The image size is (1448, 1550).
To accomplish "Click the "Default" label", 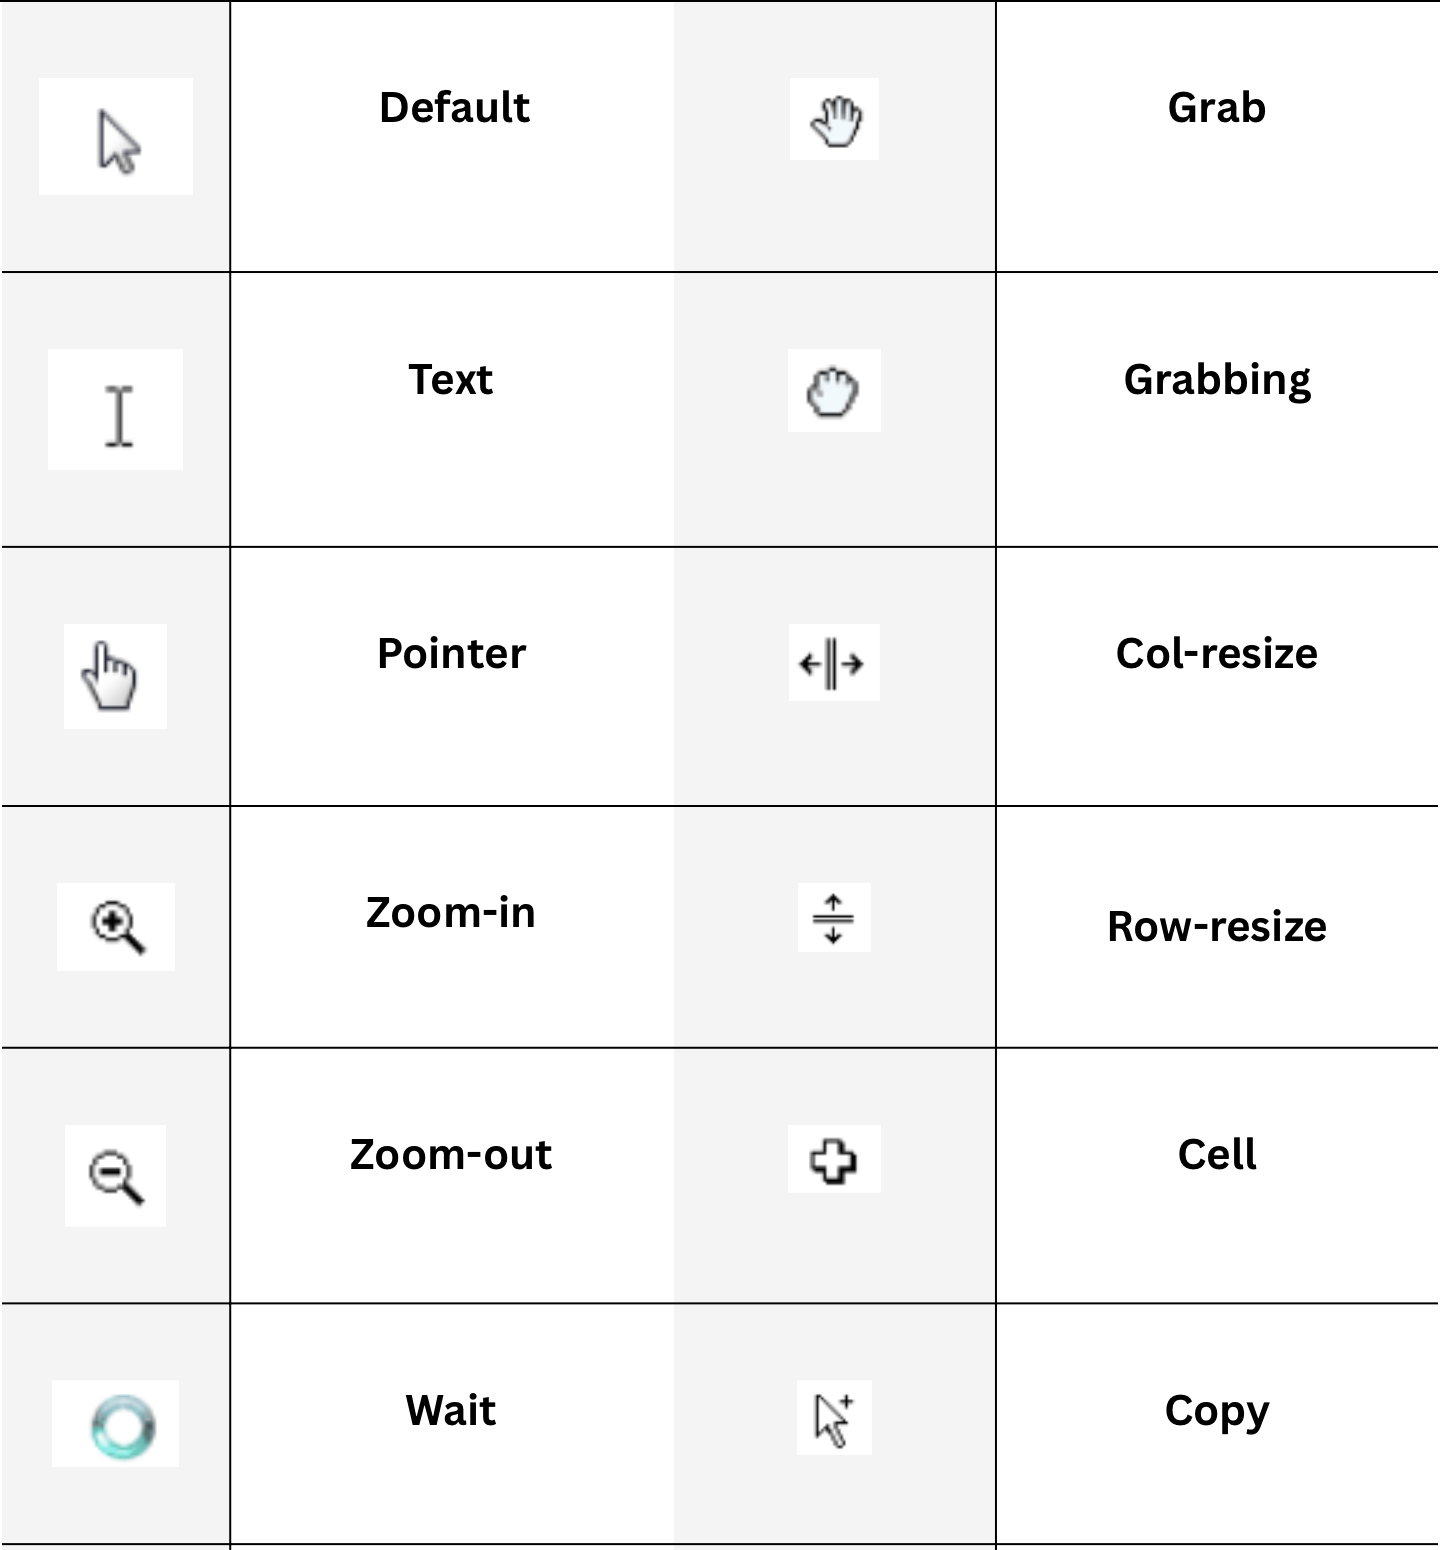I will (x=454, y=108).
